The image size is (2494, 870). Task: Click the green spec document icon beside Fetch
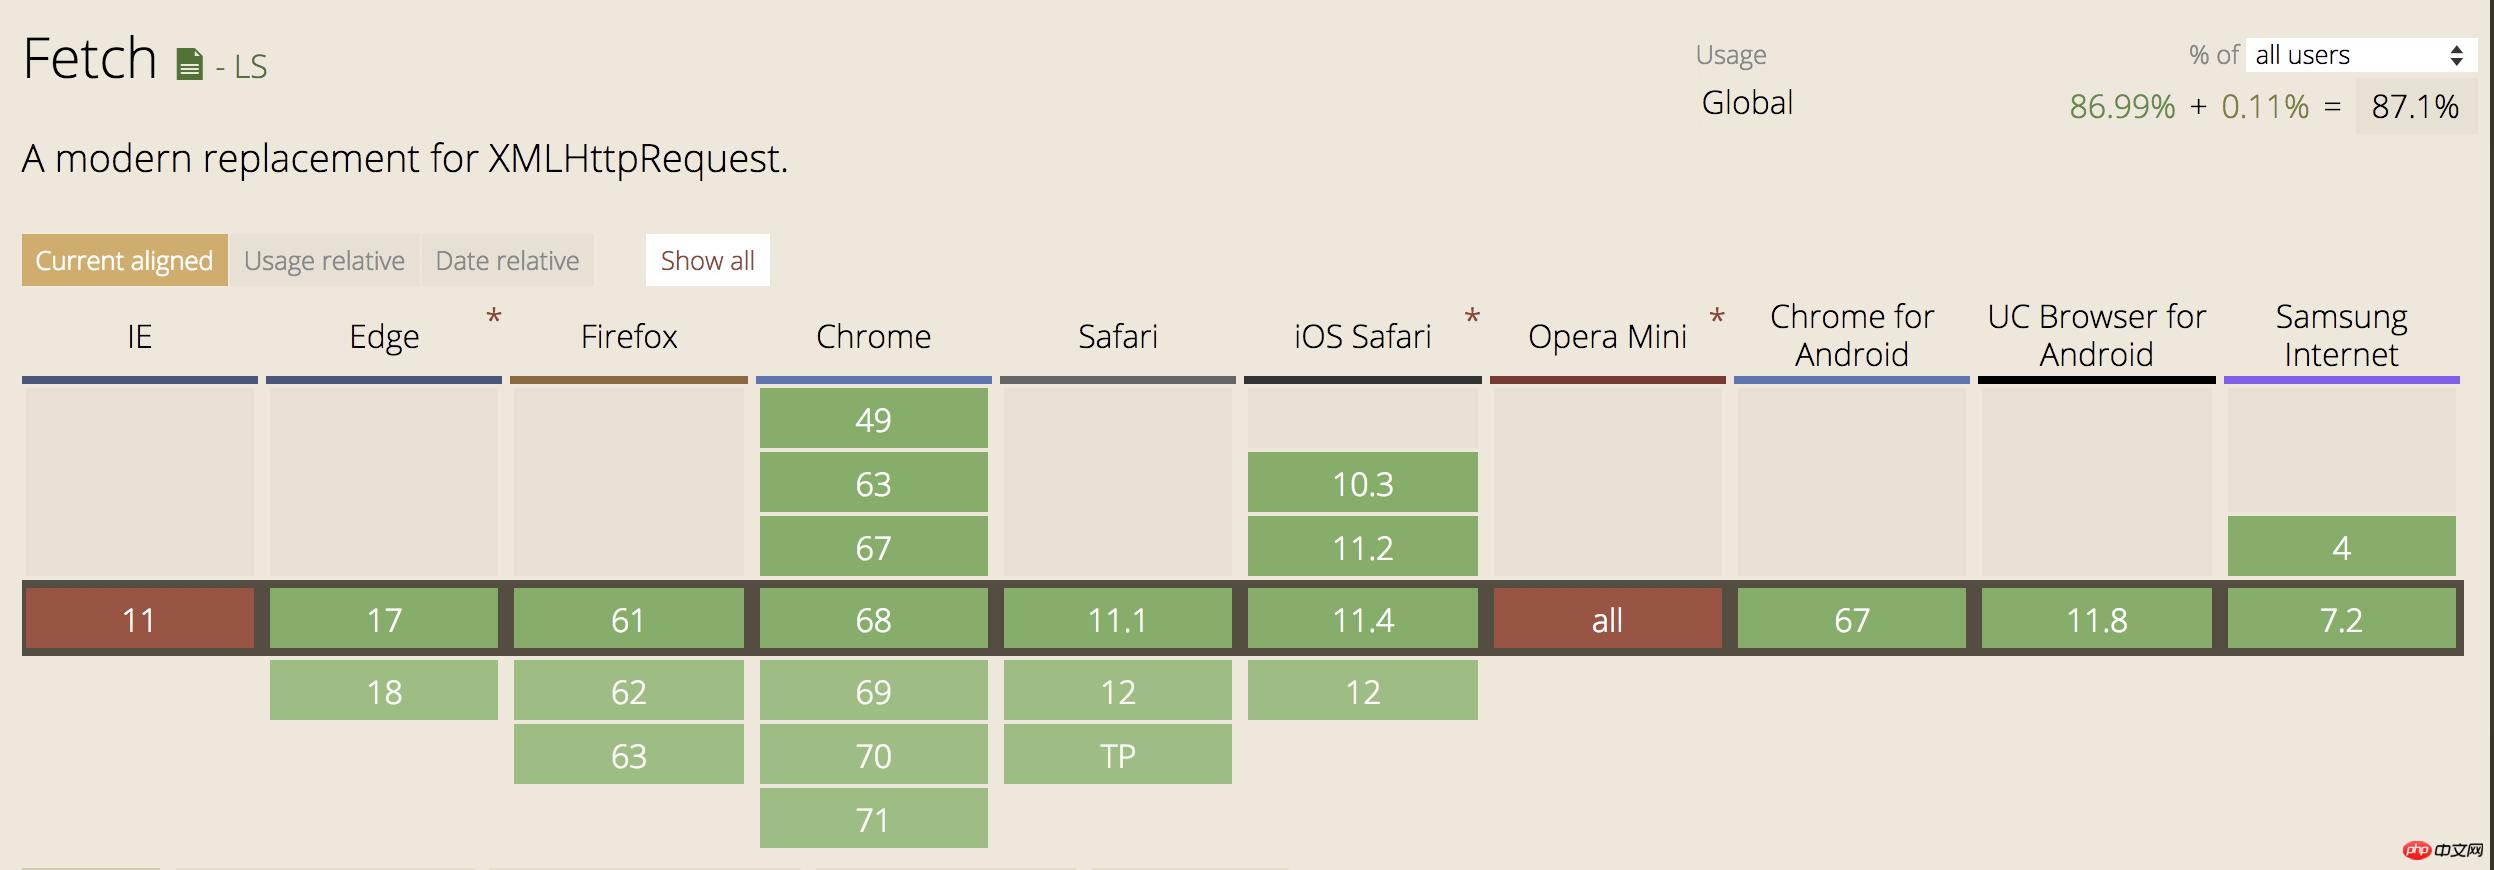189,65
